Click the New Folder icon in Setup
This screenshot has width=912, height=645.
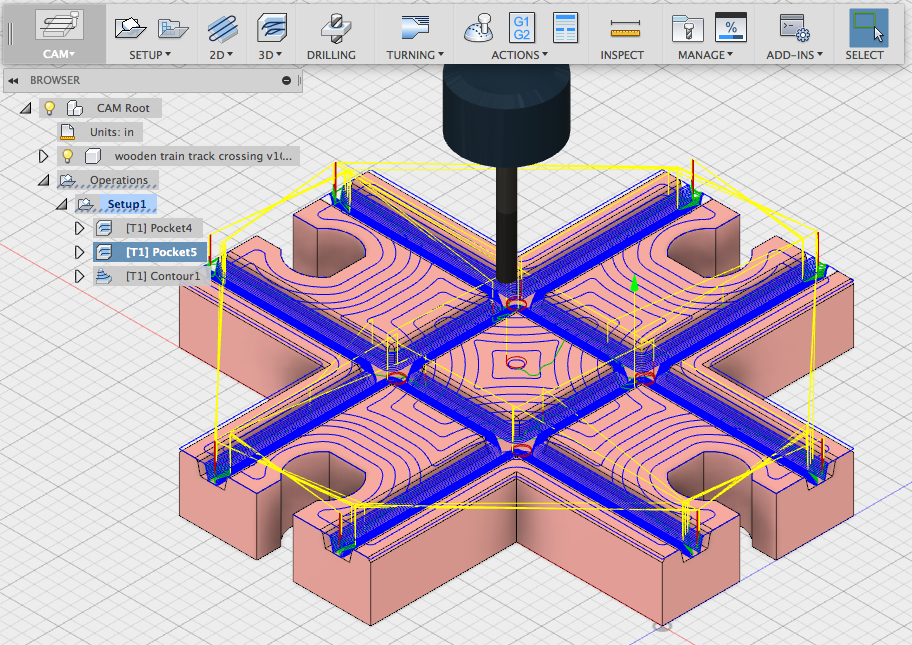[x=173, y=28]
